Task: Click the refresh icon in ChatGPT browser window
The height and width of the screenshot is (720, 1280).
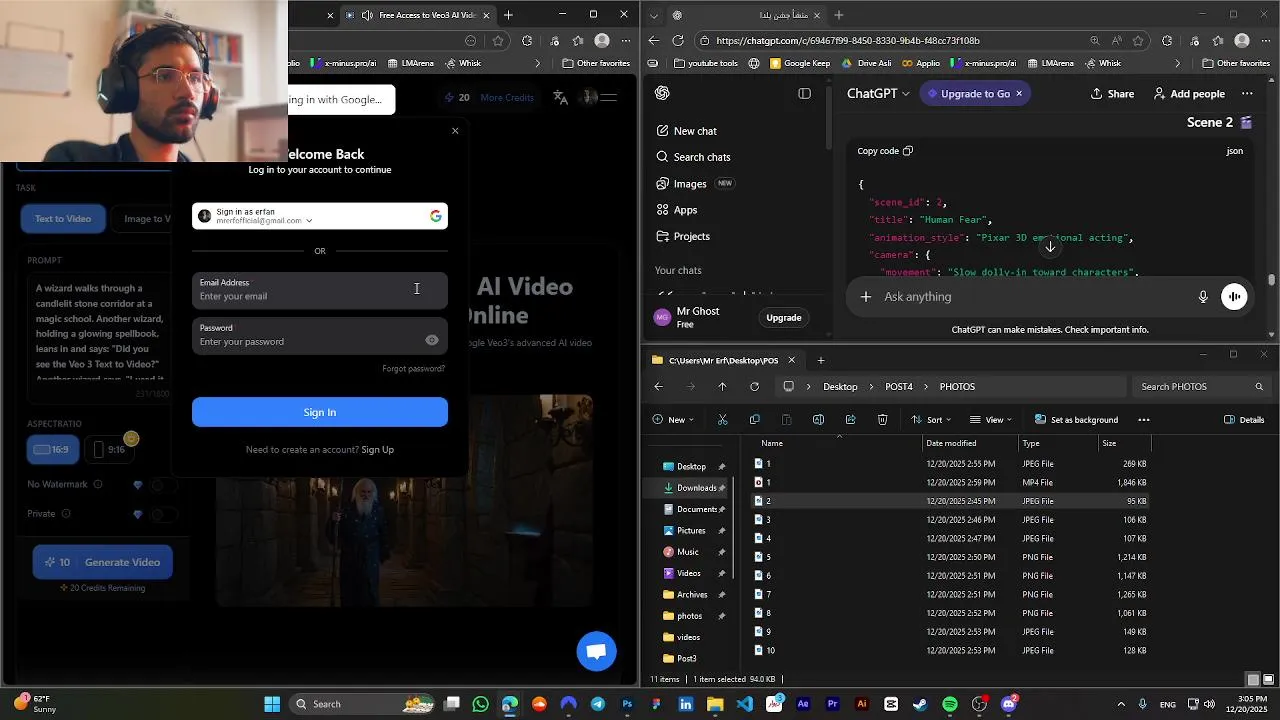Action: tap(678, 41)
